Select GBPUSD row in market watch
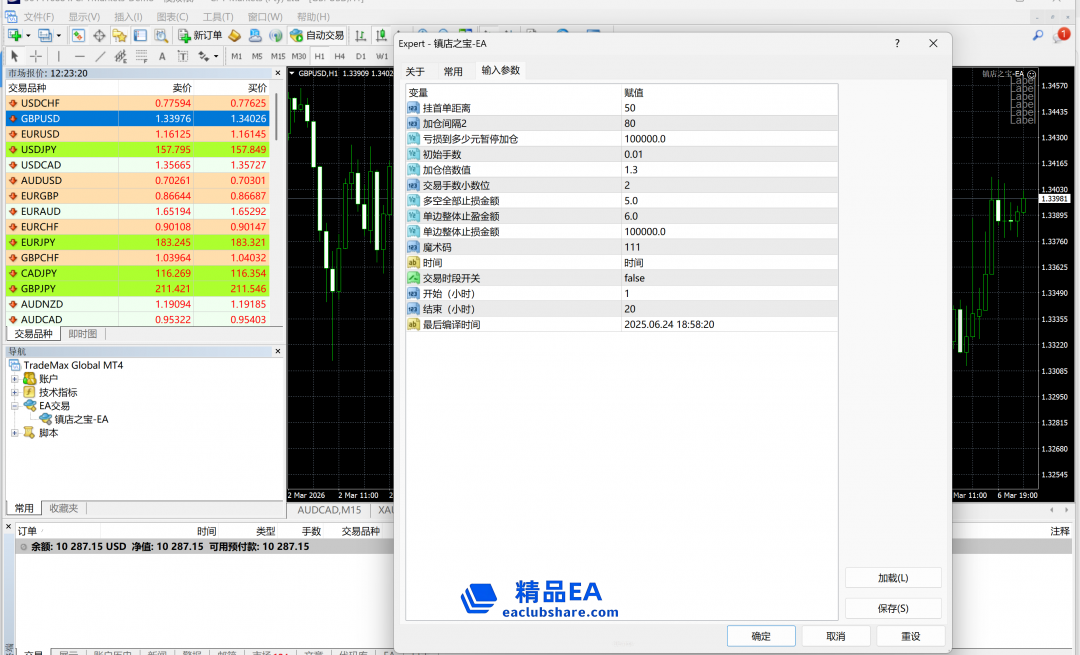The width and height of the screenshot is (1080, 655). 60,119
